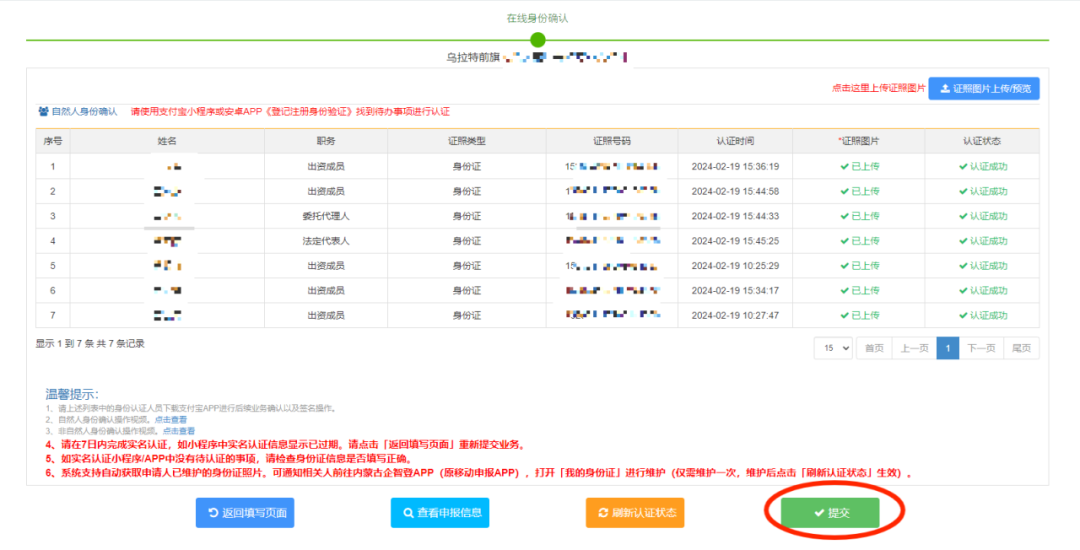This screenshot has width=1080, height=550.
Task: Click the 证照类型 column header
Action: (467, 141)
